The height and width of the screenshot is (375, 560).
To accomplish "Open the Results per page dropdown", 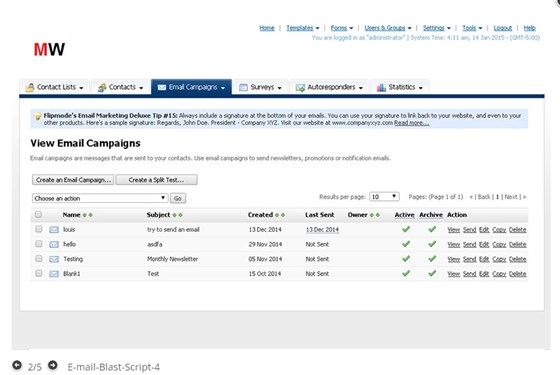I will tap(384, 197).
